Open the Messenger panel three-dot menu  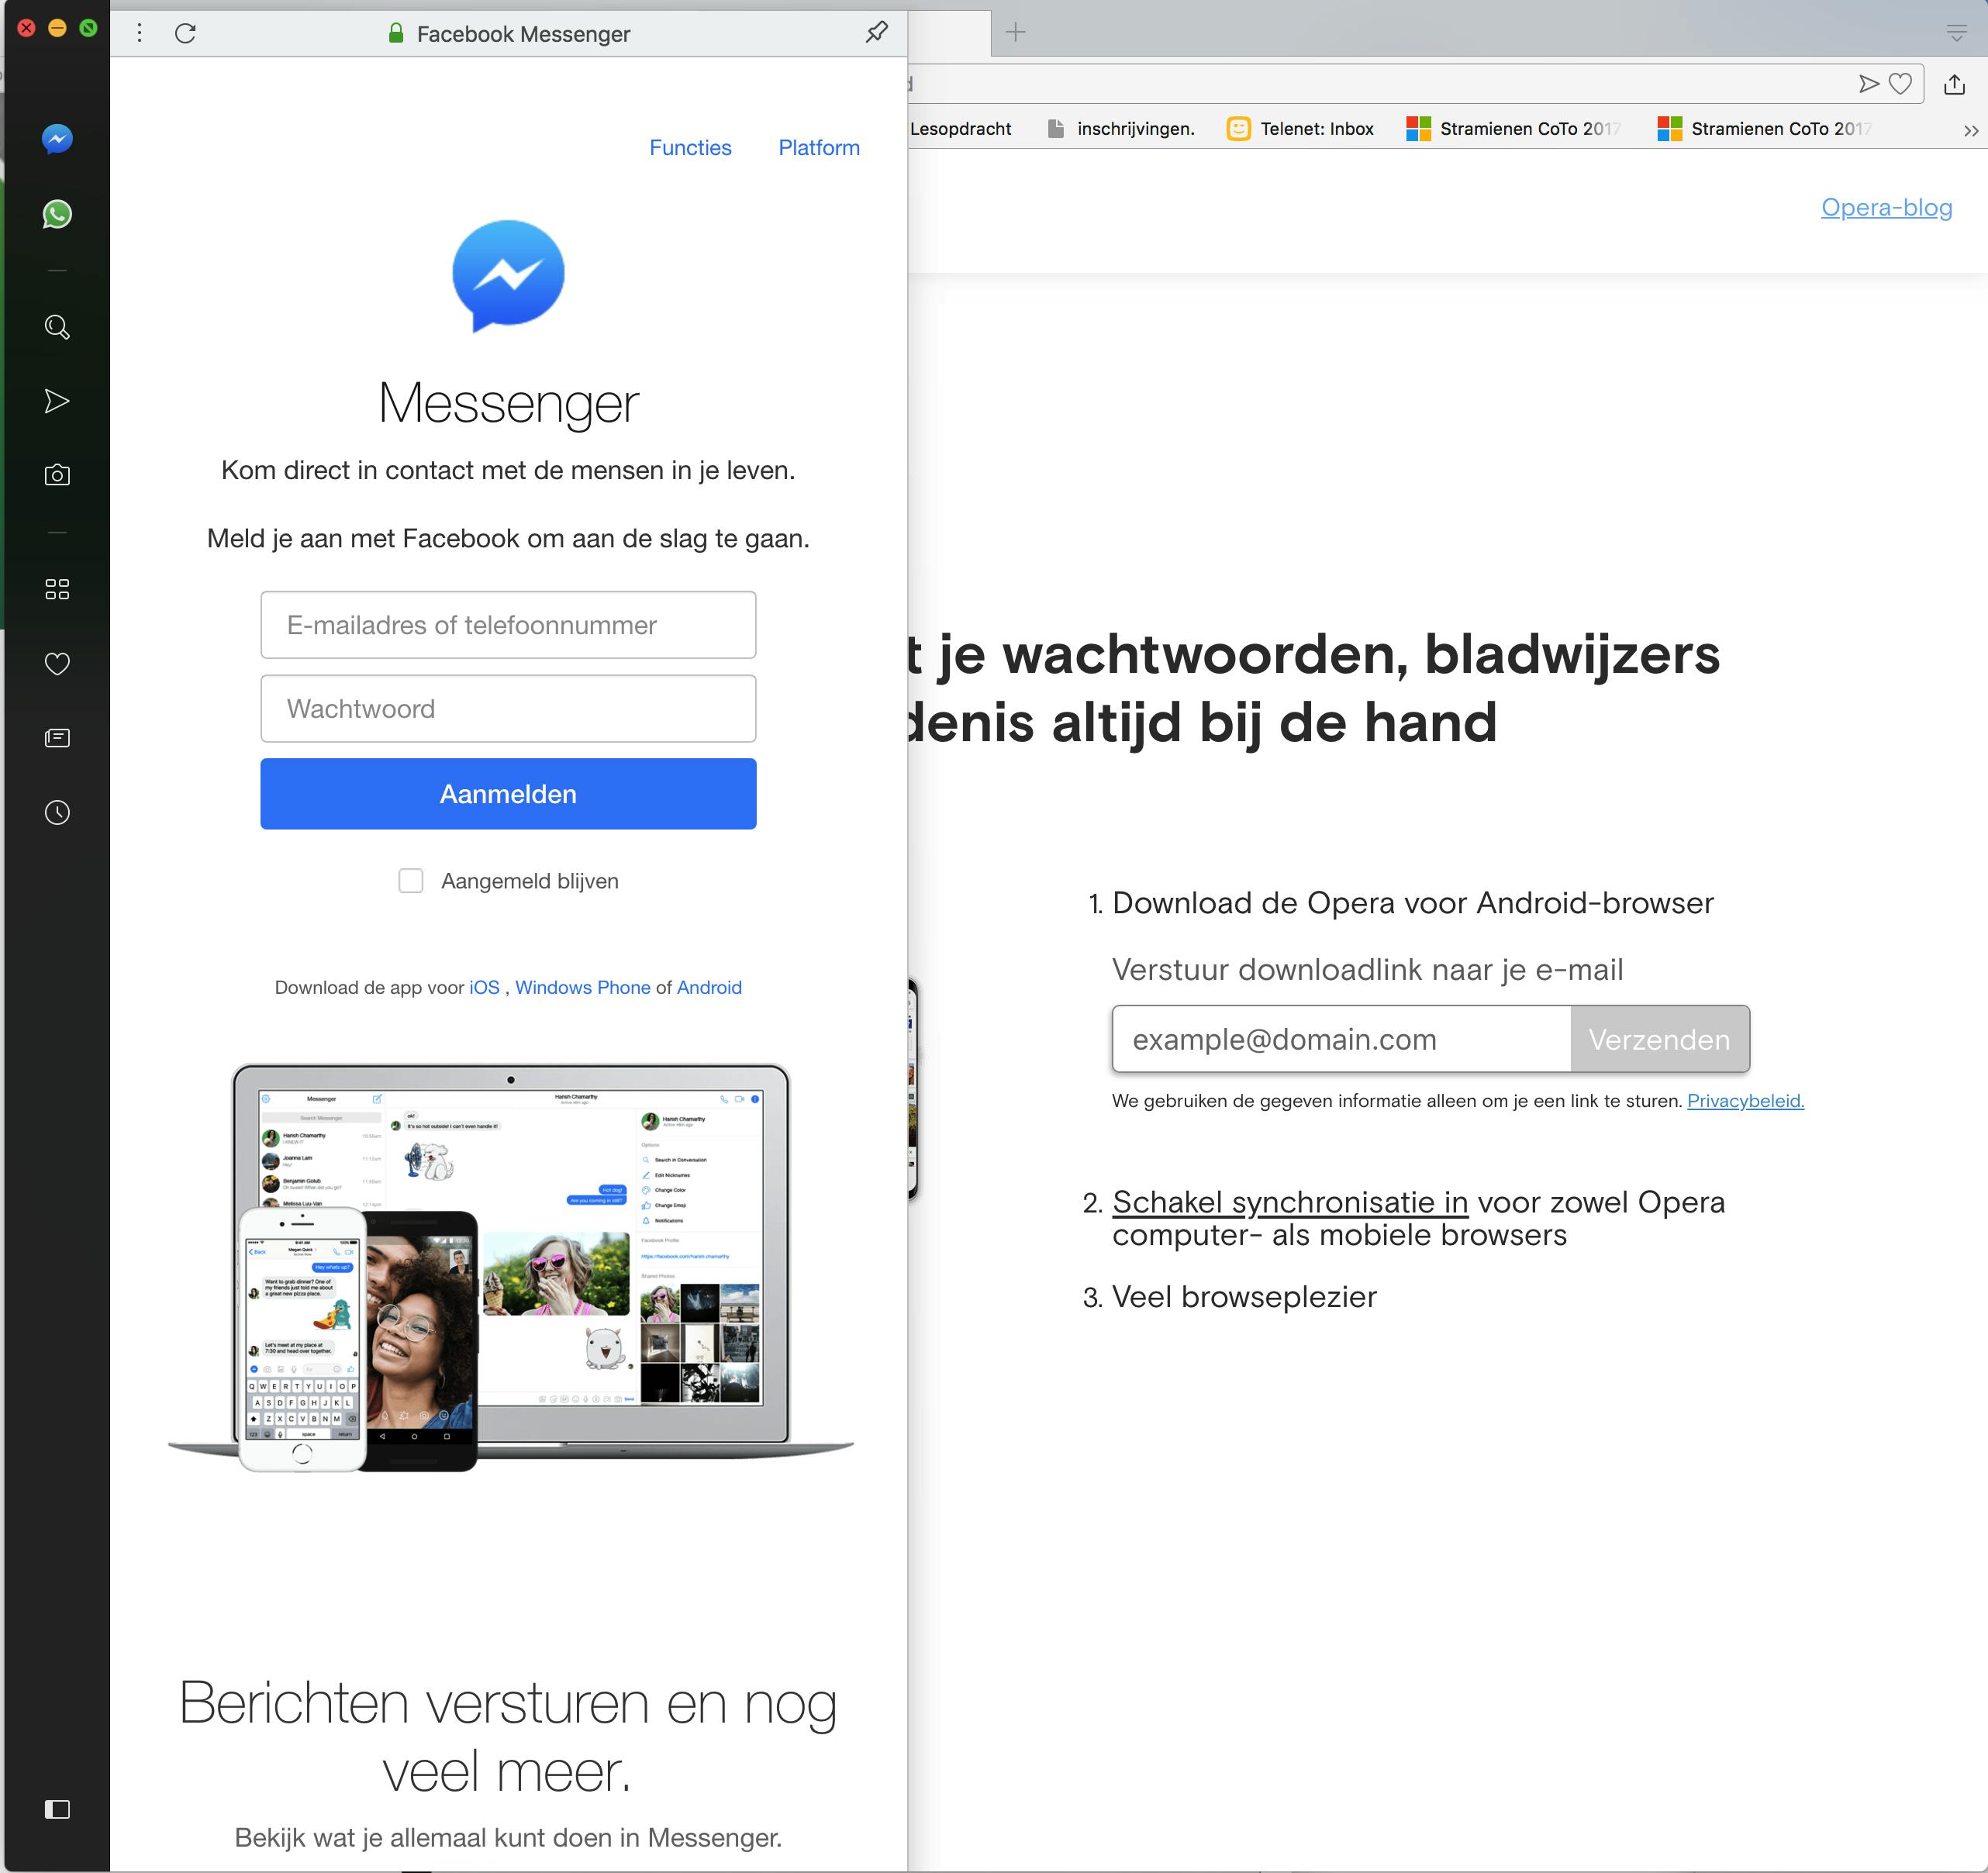pyautogui.click(x=139, y=33)
